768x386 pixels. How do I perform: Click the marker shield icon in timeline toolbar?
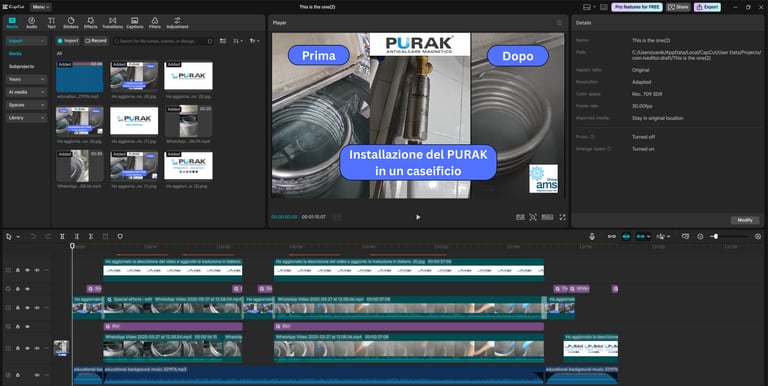pos(120,237)
